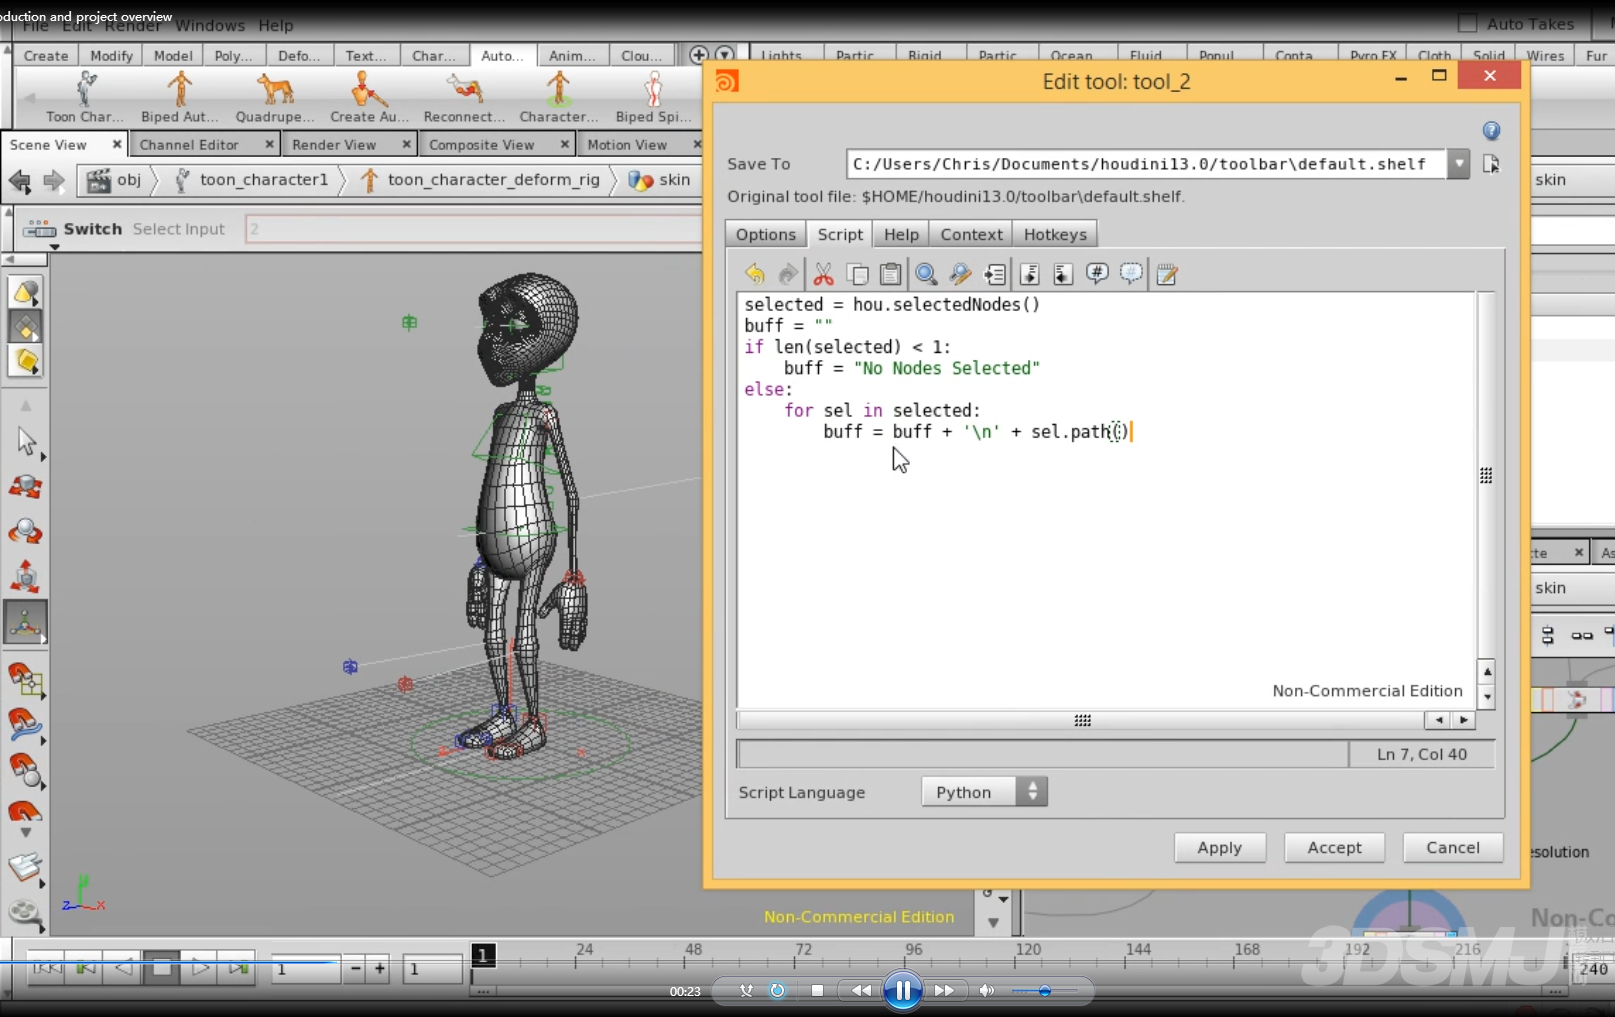The image size is (1615, 1017).
Task: Click the Comment selection speech bubble icon
Action: (x=1097, y=273)
